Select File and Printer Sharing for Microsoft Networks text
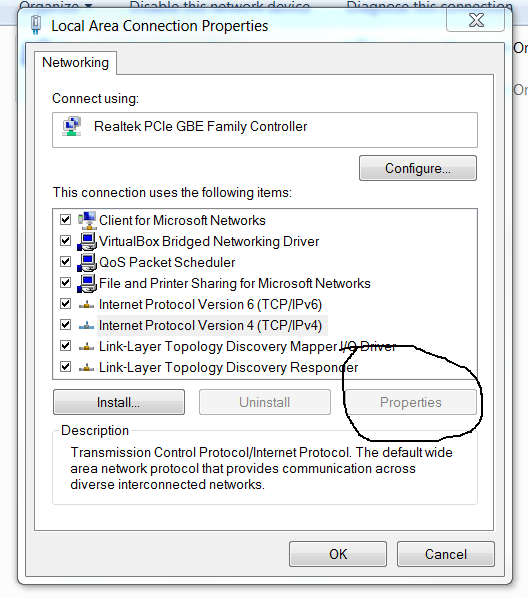Image resolution: width=528 pixels, height=598 pixels. coord(235,283)
